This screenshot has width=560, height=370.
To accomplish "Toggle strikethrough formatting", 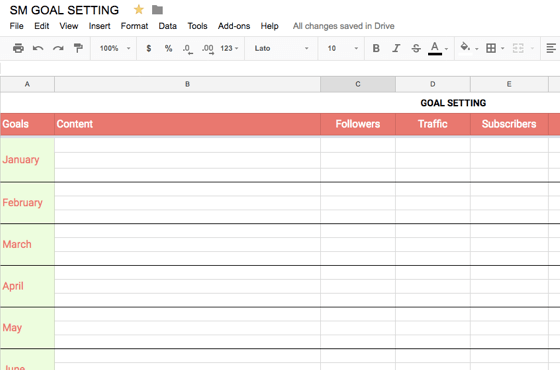I will pos(416,48).
